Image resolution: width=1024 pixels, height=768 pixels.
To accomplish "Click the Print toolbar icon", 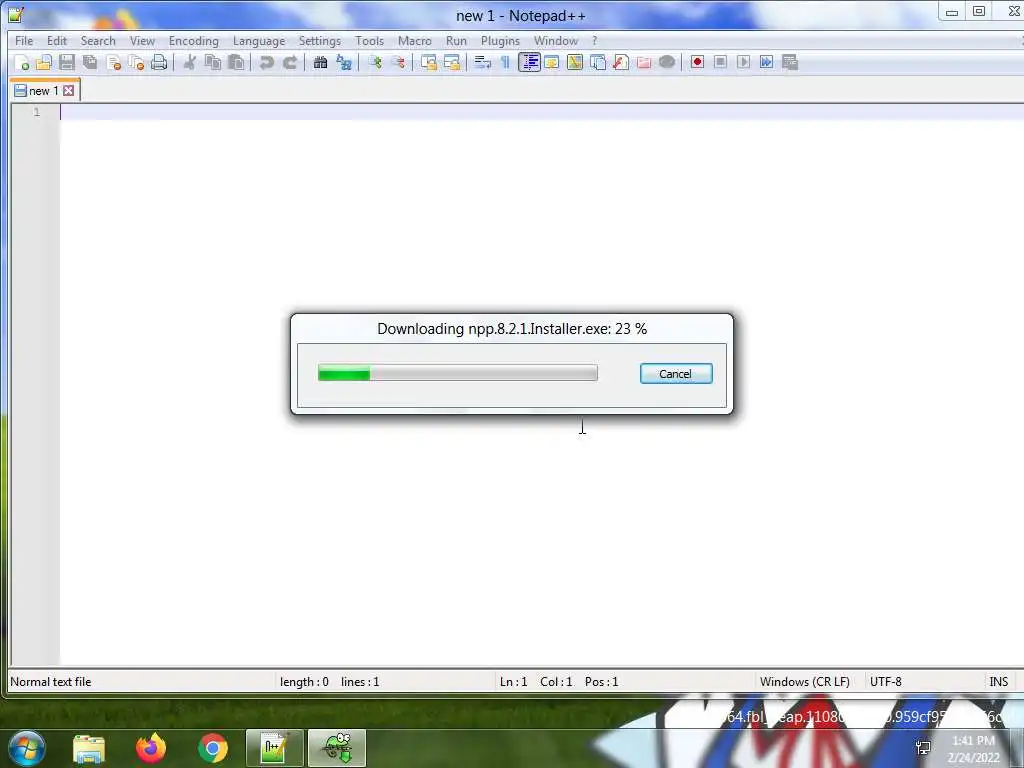I will point(159,63).
